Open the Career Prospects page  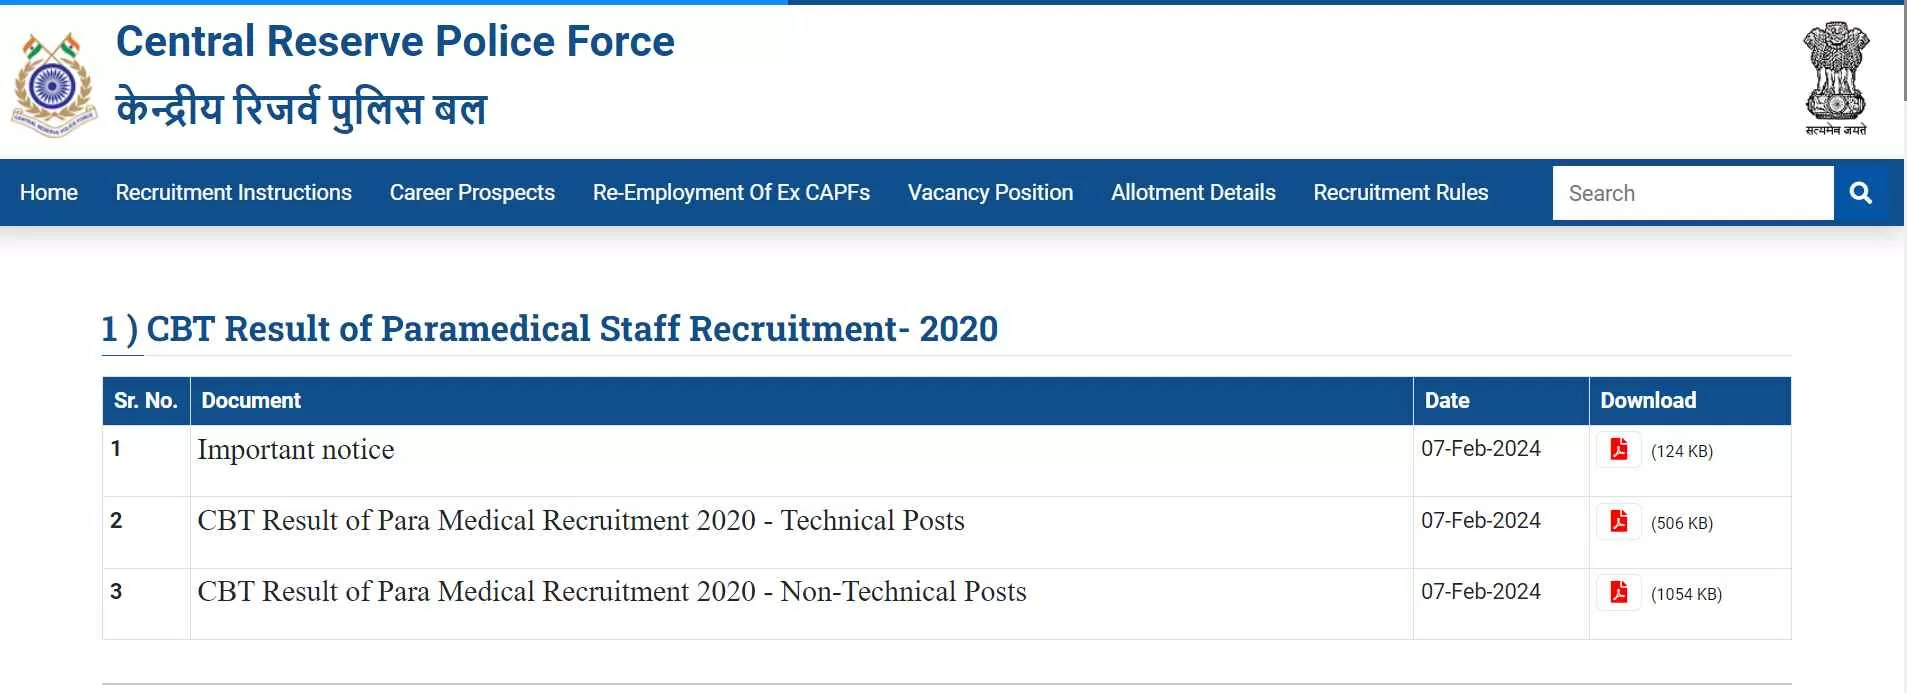point(472,192)
